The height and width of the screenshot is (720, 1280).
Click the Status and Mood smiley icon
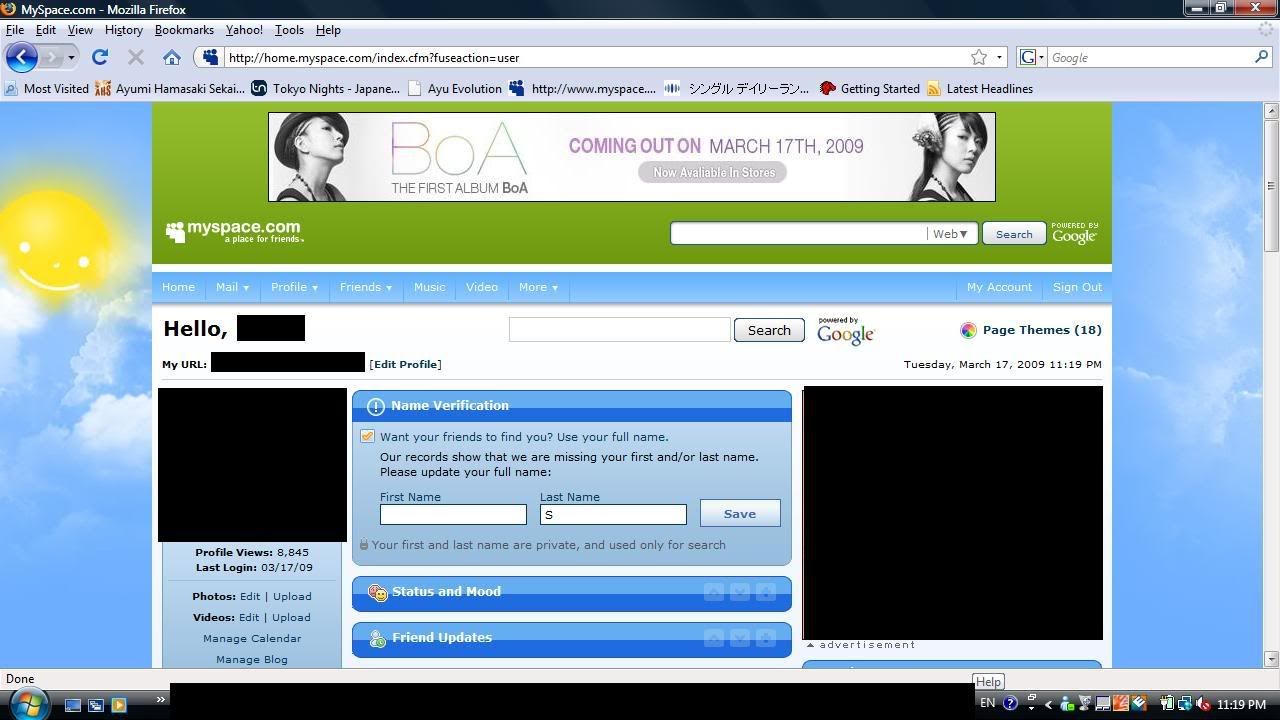click(377, 592)
